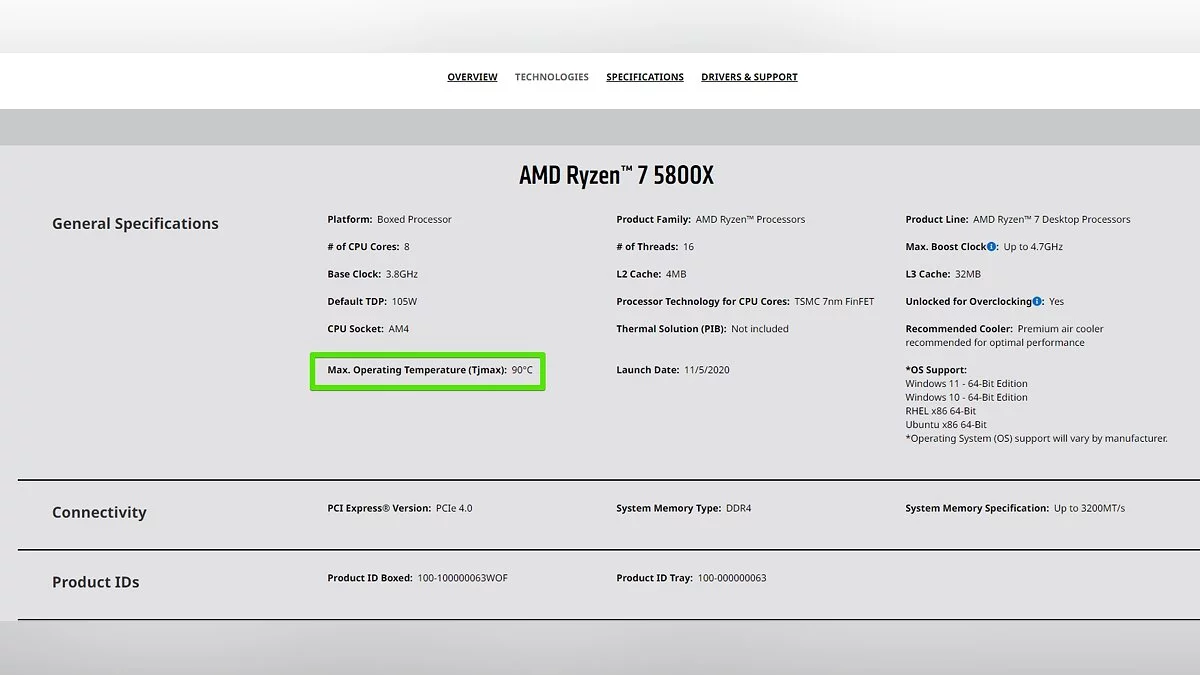Click the PCI Express Version entry
This screenshot has width=1200, height=675.
pos(399,508)
